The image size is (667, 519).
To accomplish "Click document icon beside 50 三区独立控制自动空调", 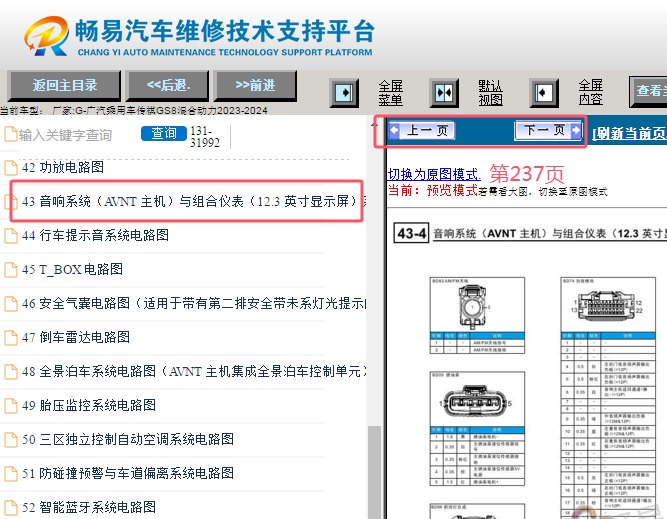I will [x=11, y=440].
